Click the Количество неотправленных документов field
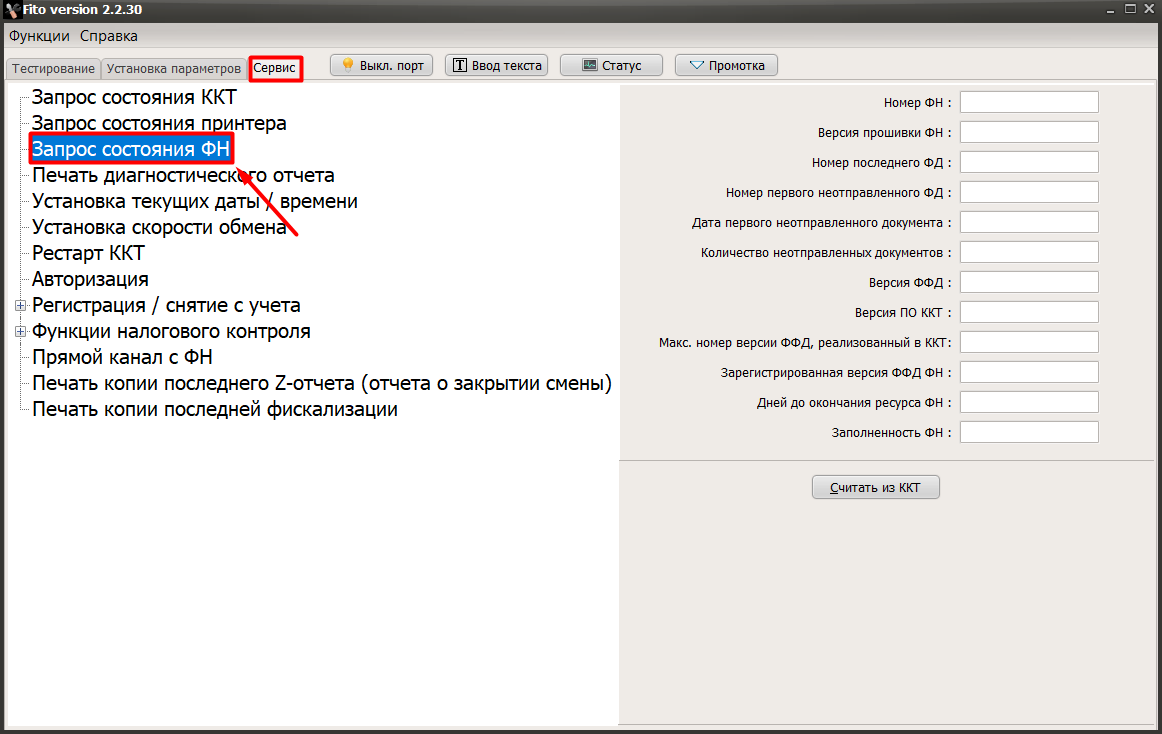Viewport: 1162px width, 734px height. (1029, 252)
